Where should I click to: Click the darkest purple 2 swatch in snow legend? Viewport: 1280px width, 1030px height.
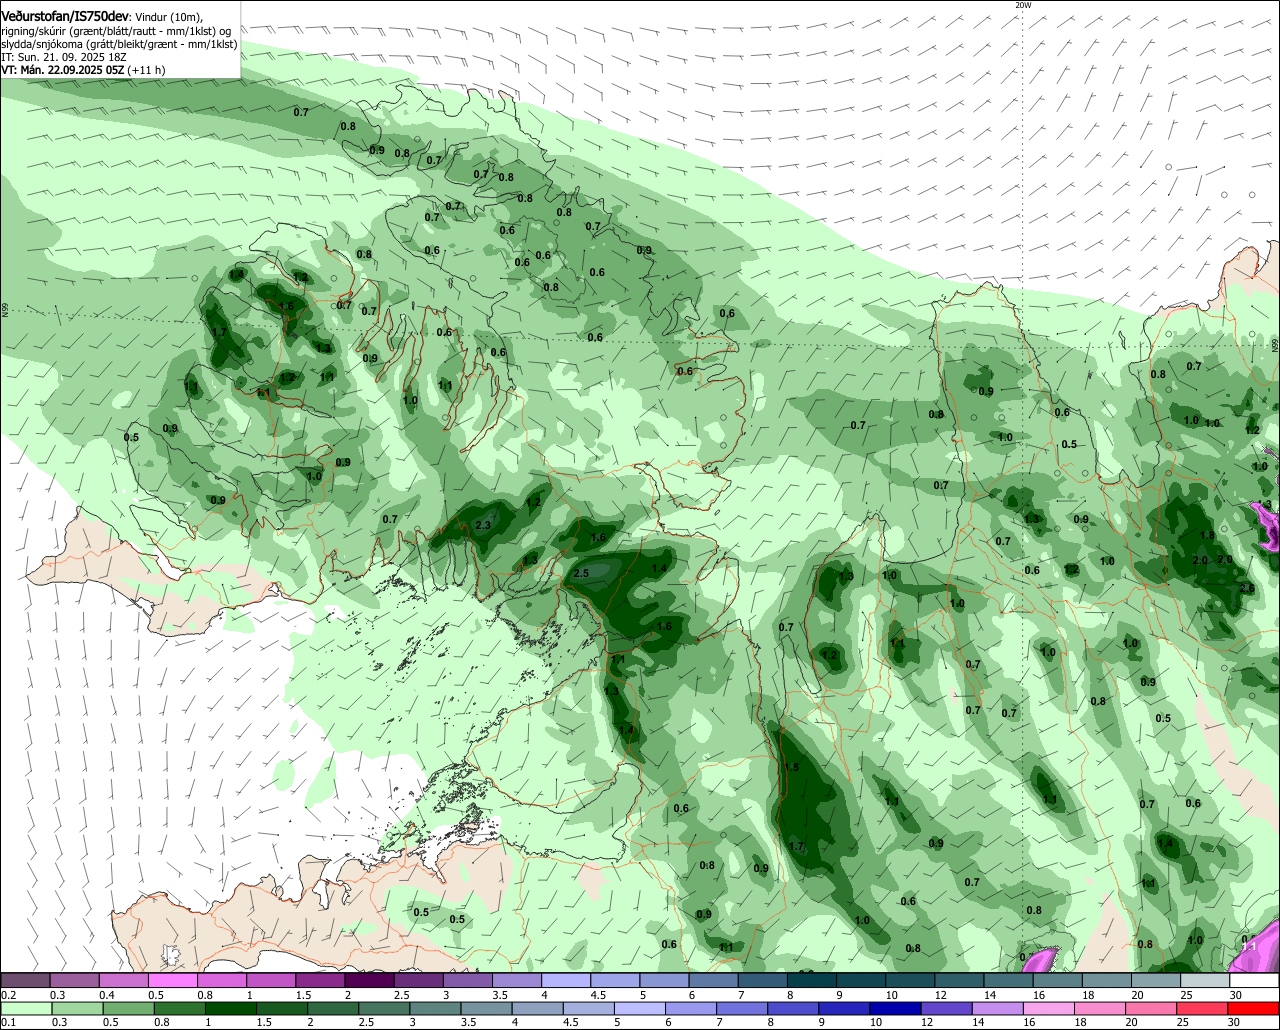click(369, 981)
